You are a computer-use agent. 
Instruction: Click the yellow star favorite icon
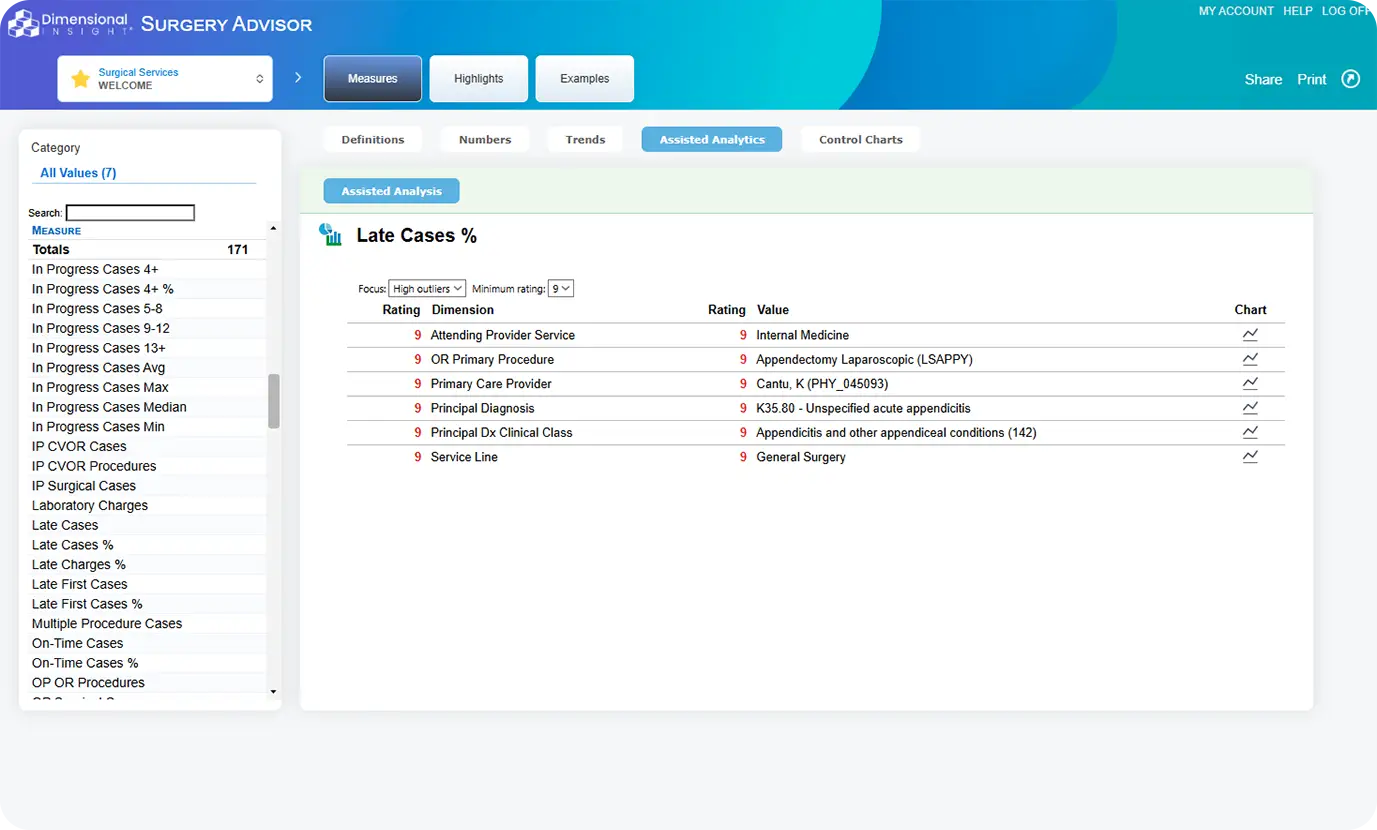81,79
